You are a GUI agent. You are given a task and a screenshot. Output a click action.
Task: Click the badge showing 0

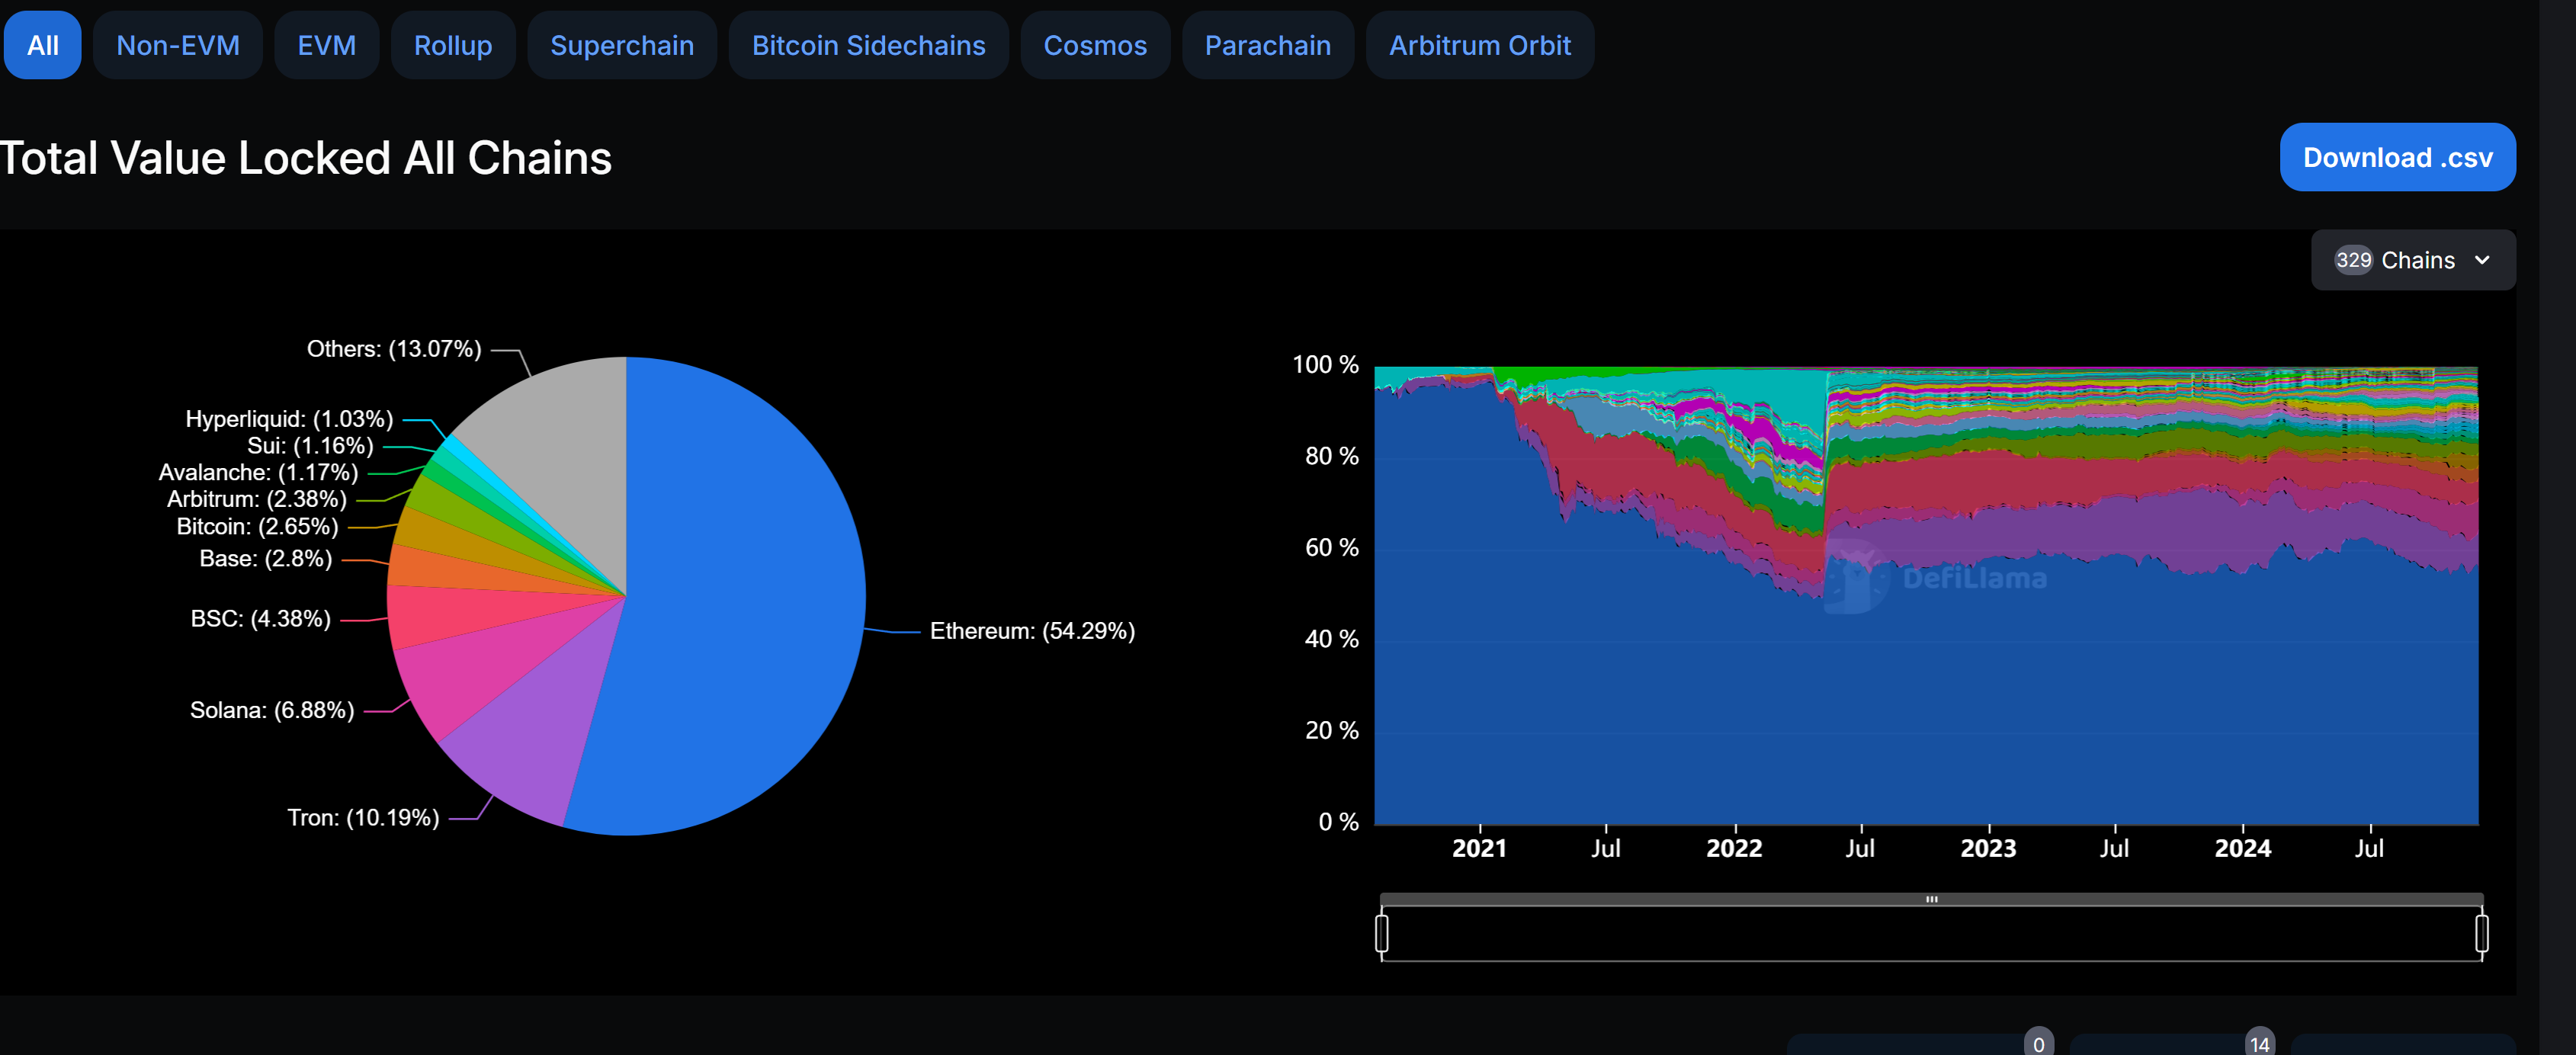pos(2038,1044)
